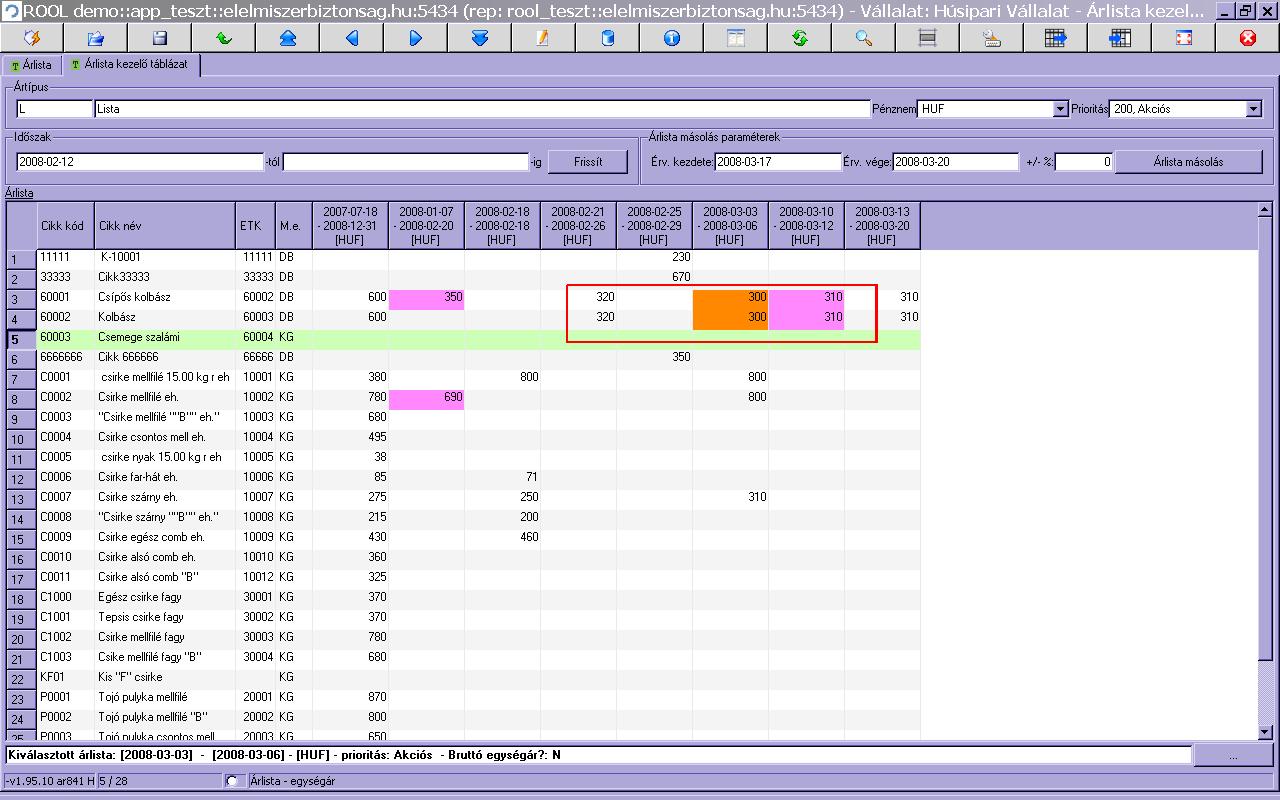
Task: Open the Prioritás dropdown showing 200, Akciós
Action: point(1253,109)
